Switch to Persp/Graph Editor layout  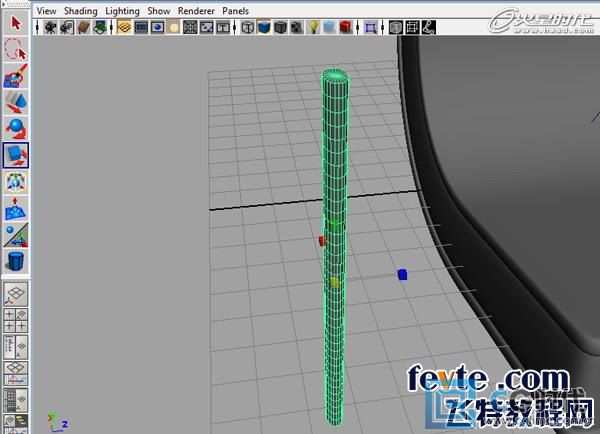click(16, 374)
